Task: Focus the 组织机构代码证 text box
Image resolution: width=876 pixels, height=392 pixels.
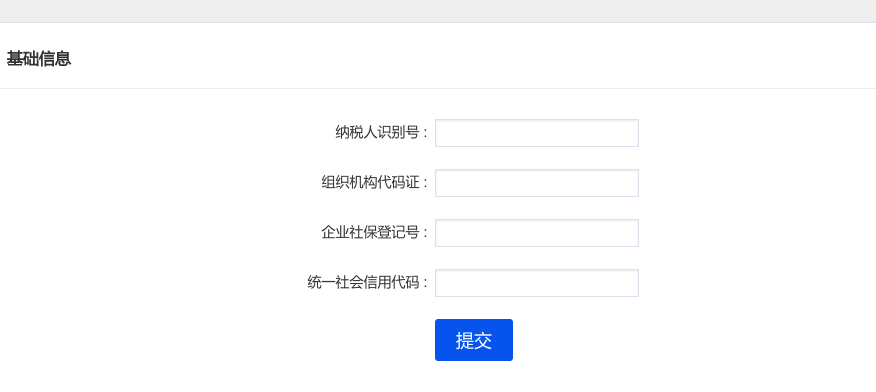Action: [536, 183]
